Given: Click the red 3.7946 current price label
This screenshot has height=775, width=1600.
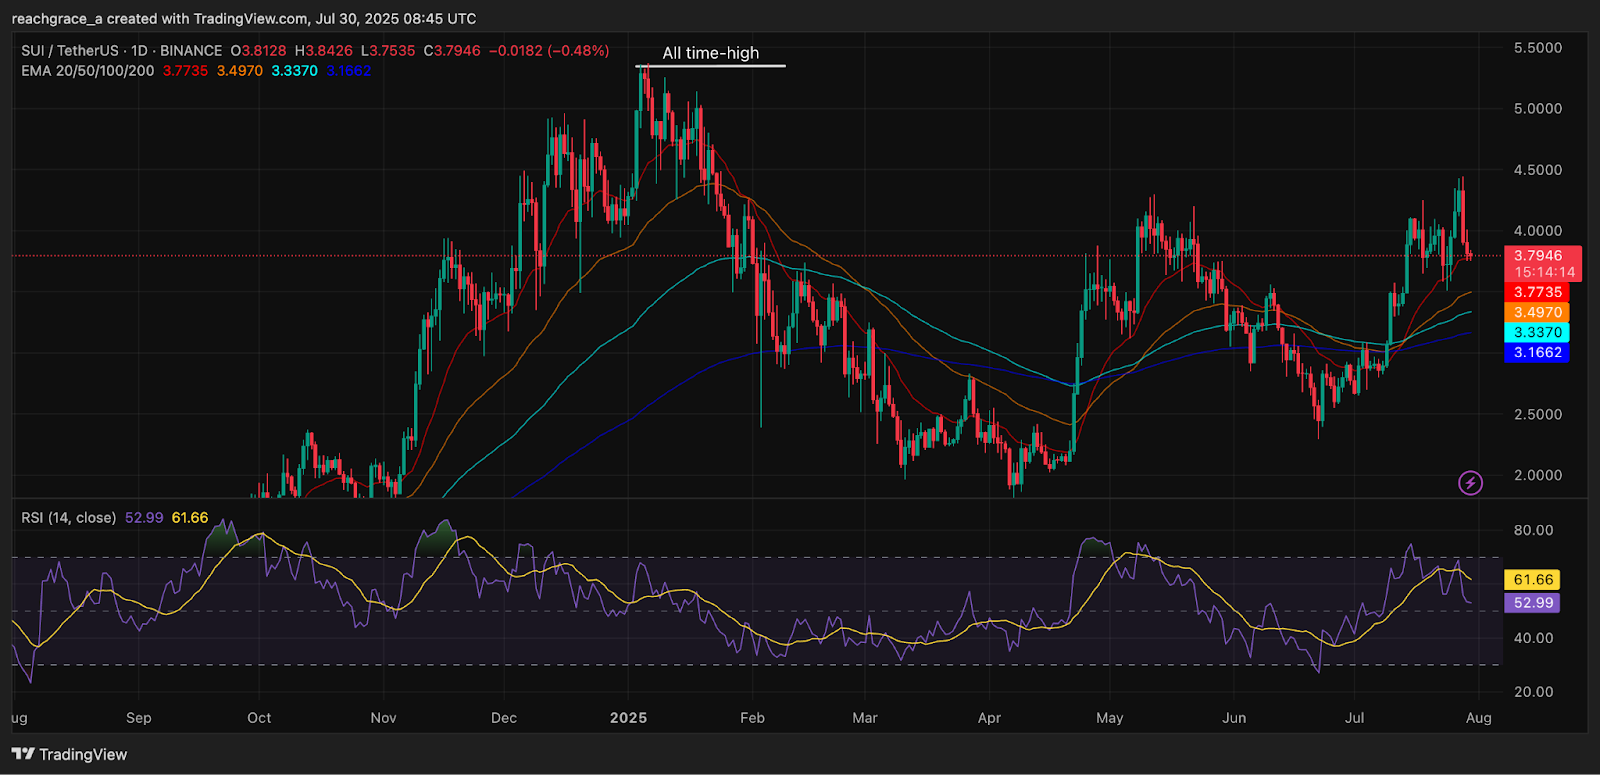Looking at the screenshot, I should click(1537, 256).
